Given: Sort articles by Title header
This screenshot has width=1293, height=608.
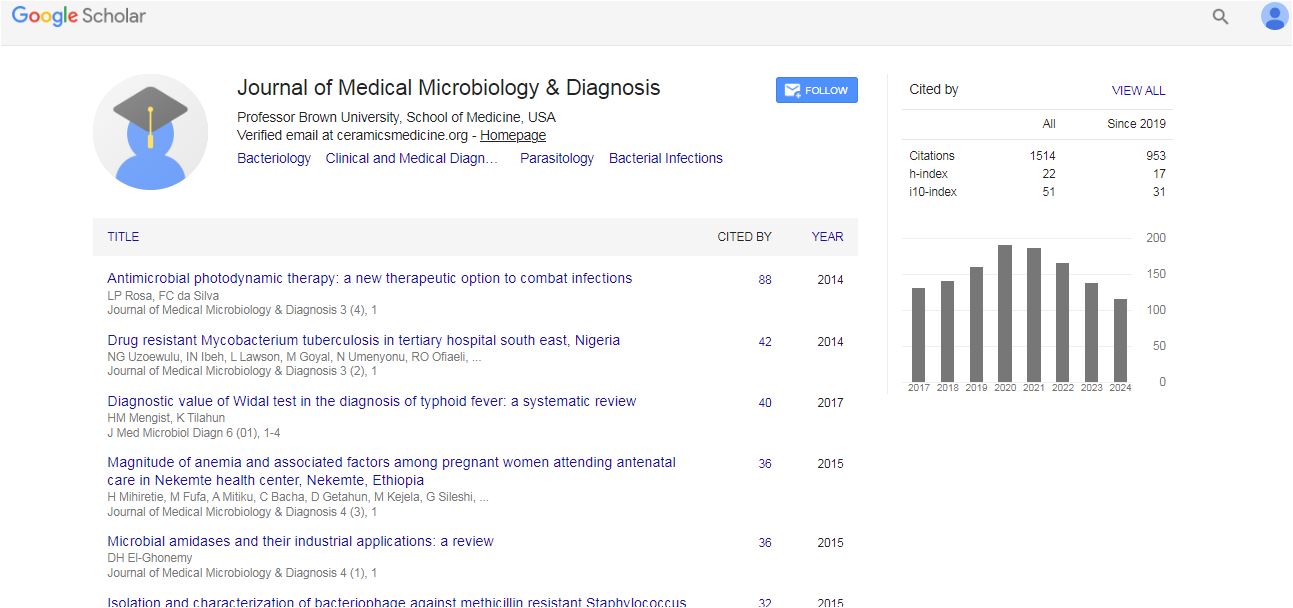Looking at the screenshot, I should pyautogui.click(x=123, y=237).
